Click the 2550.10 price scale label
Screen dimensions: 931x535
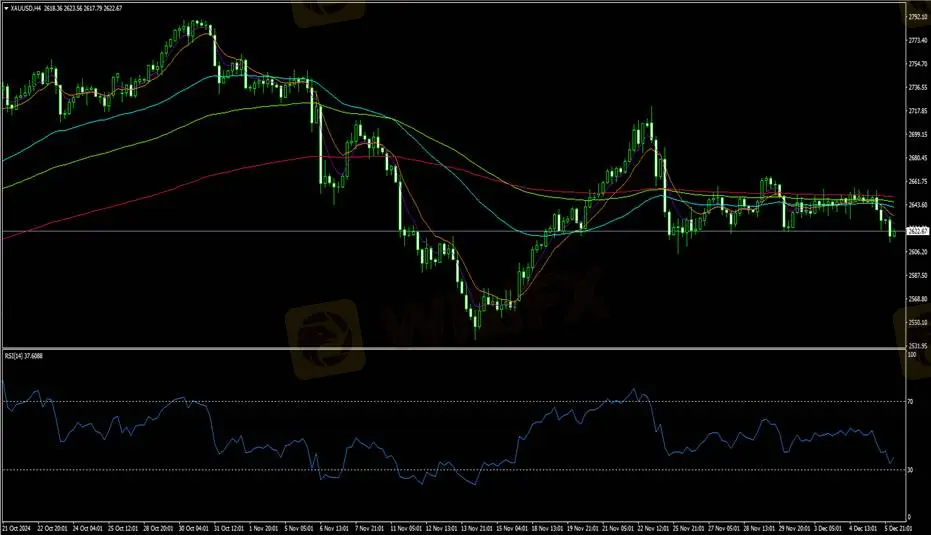coord(918,322)
